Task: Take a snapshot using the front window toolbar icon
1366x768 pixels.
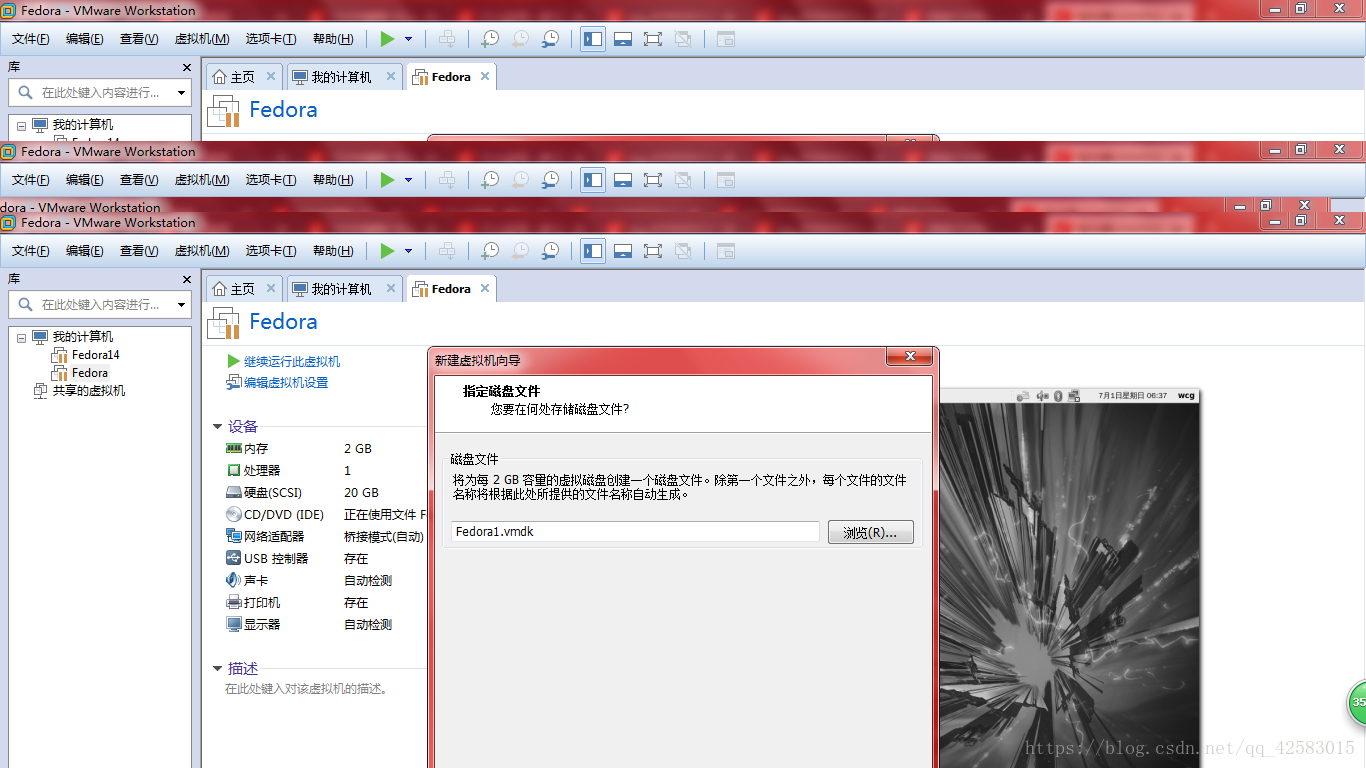Action: [490, 251]
